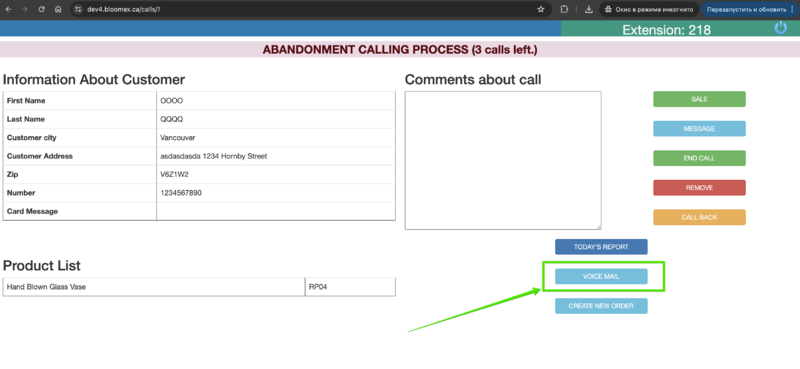The height and width of the screenshot is (369, 800).
Task: Select the First Name value OOOO
Action: click(x=171, y=101)
